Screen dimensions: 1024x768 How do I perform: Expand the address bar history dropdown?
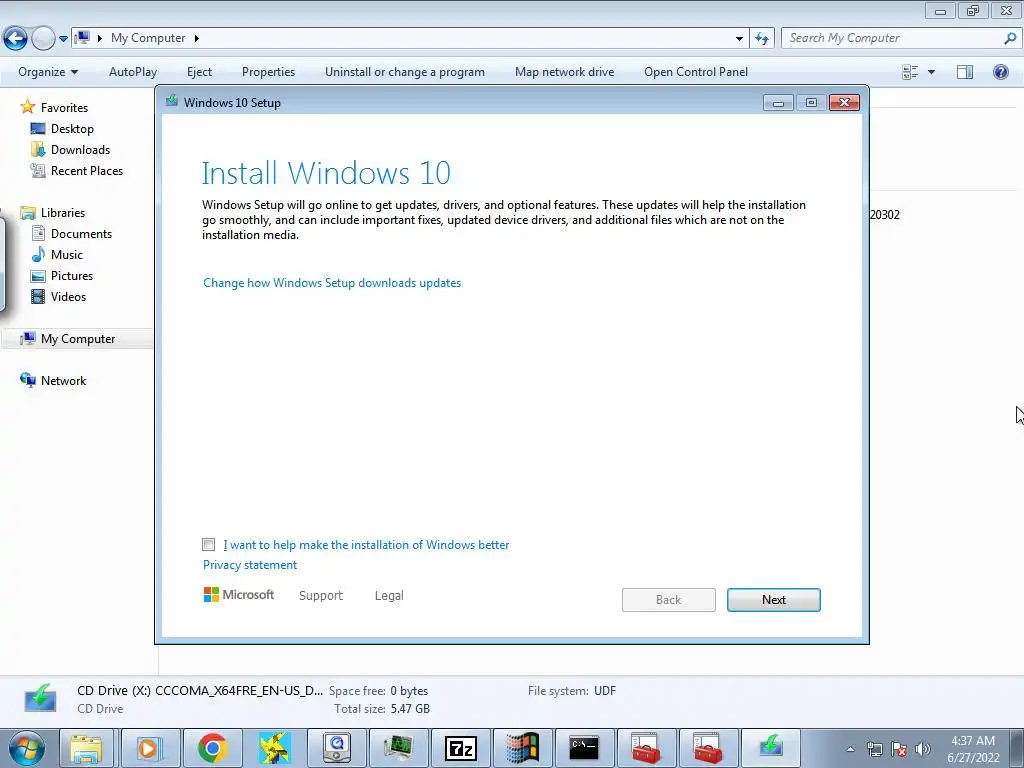[x=739, y=39]
